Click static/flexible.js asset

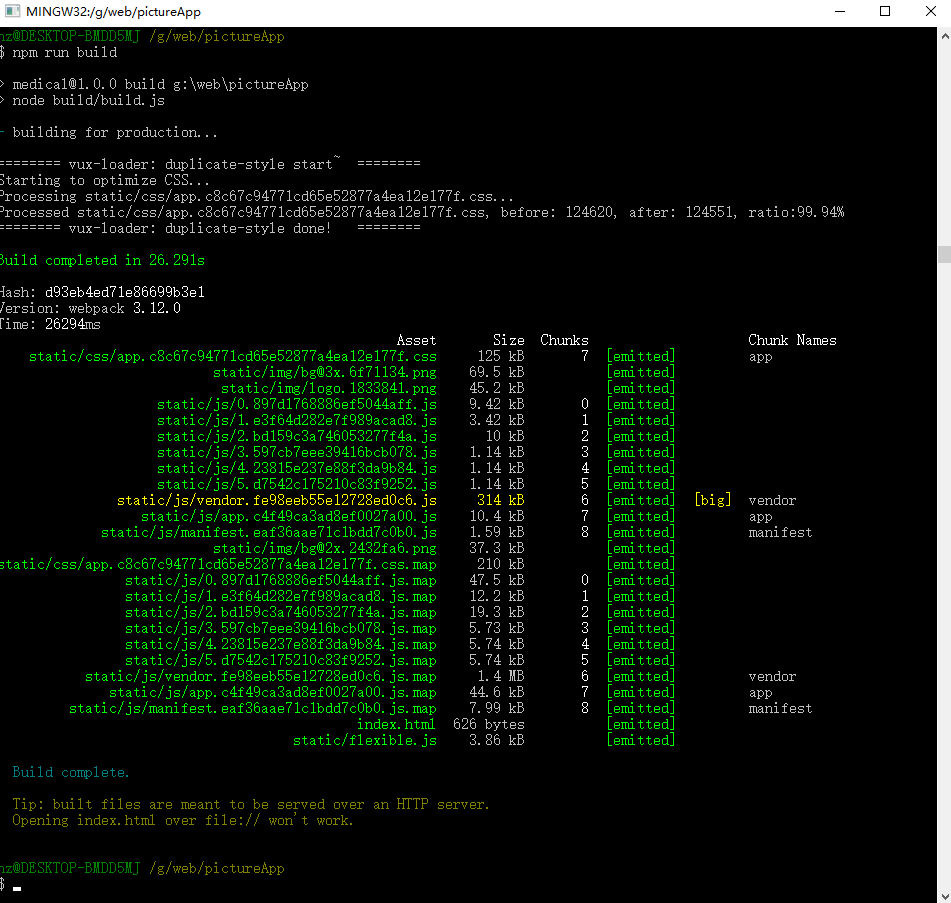(365, 740)
